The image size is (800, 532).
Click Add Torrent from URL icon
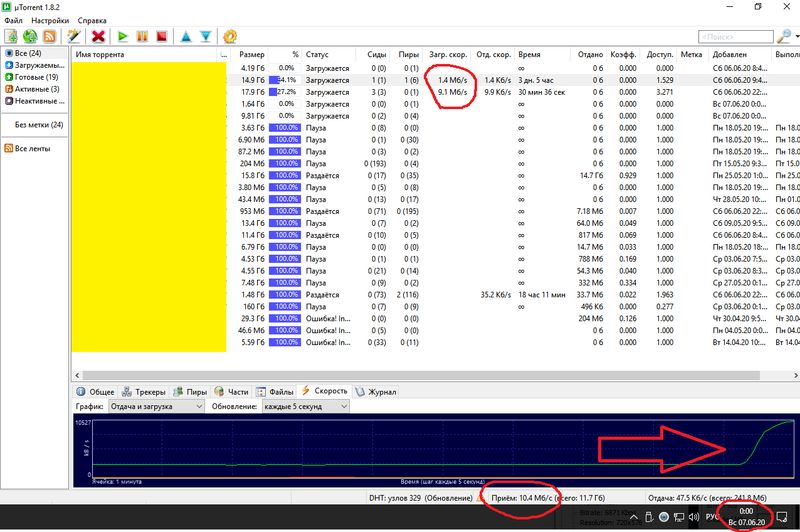(x=30, y=36)
